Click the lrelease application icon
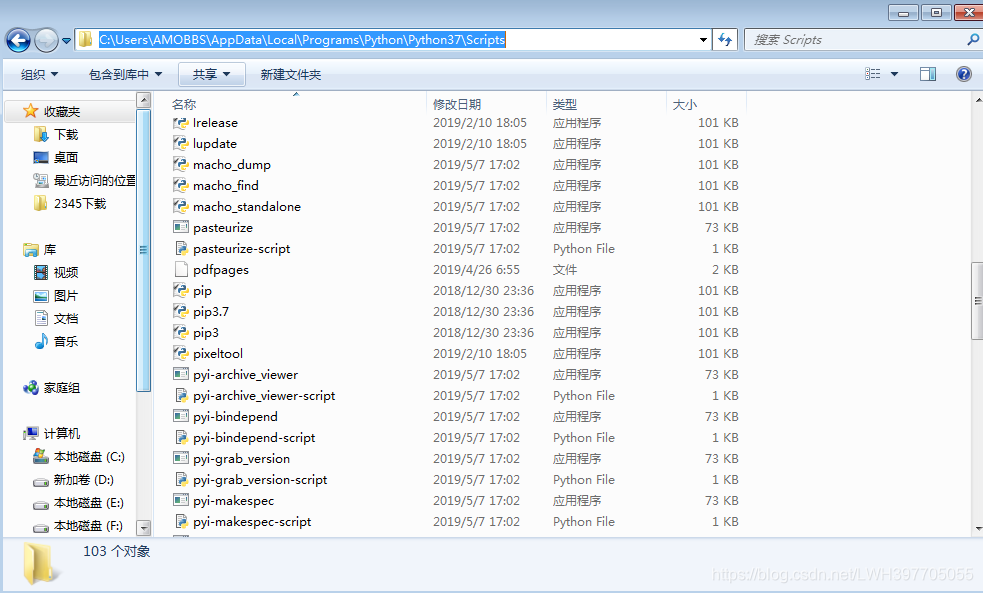The image size is (983, 593). 181,123
